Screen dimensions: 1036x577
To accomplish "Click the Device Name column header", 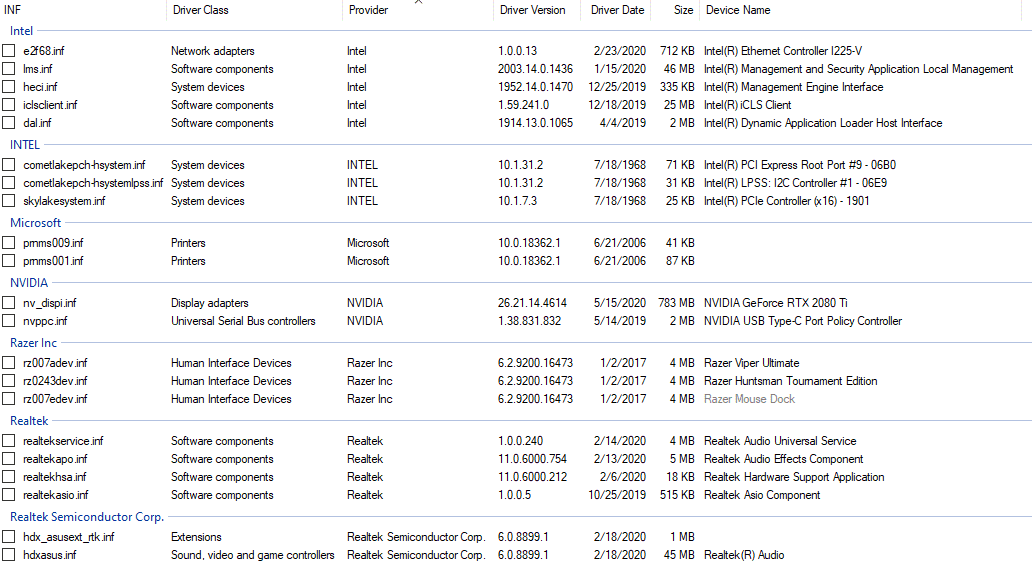I will tap(738, 10).
